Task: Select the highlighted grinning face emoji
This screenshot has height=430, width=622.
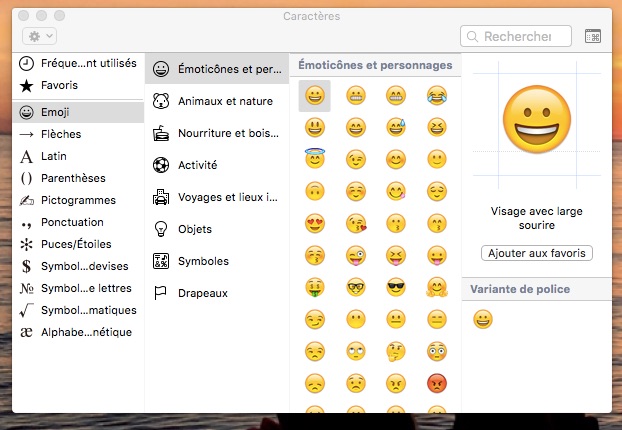Action: [x=315, y=96]
